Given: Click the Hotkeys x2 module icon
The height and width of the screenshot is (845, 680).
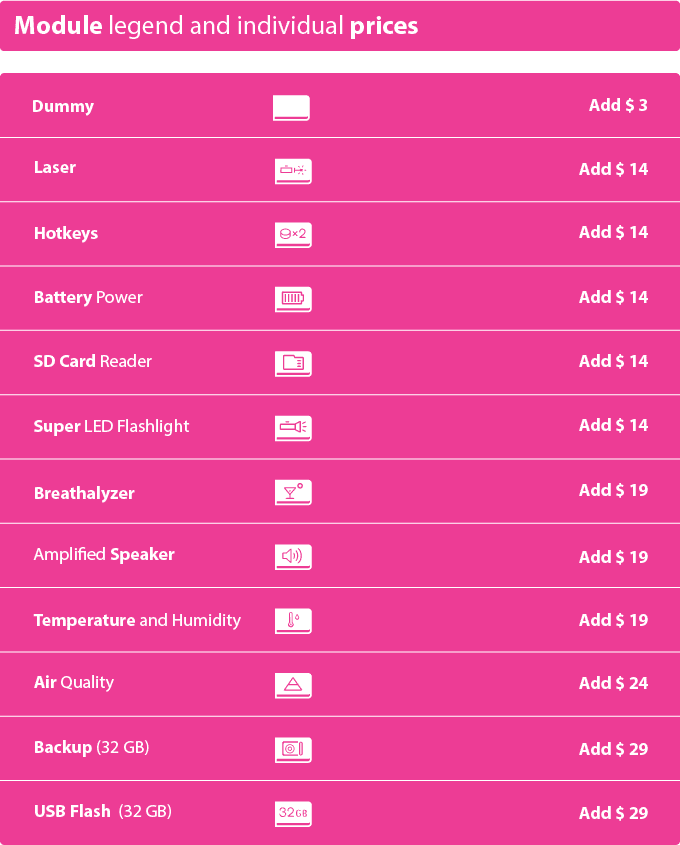Looking at the screenshot, I should [293, 235].
